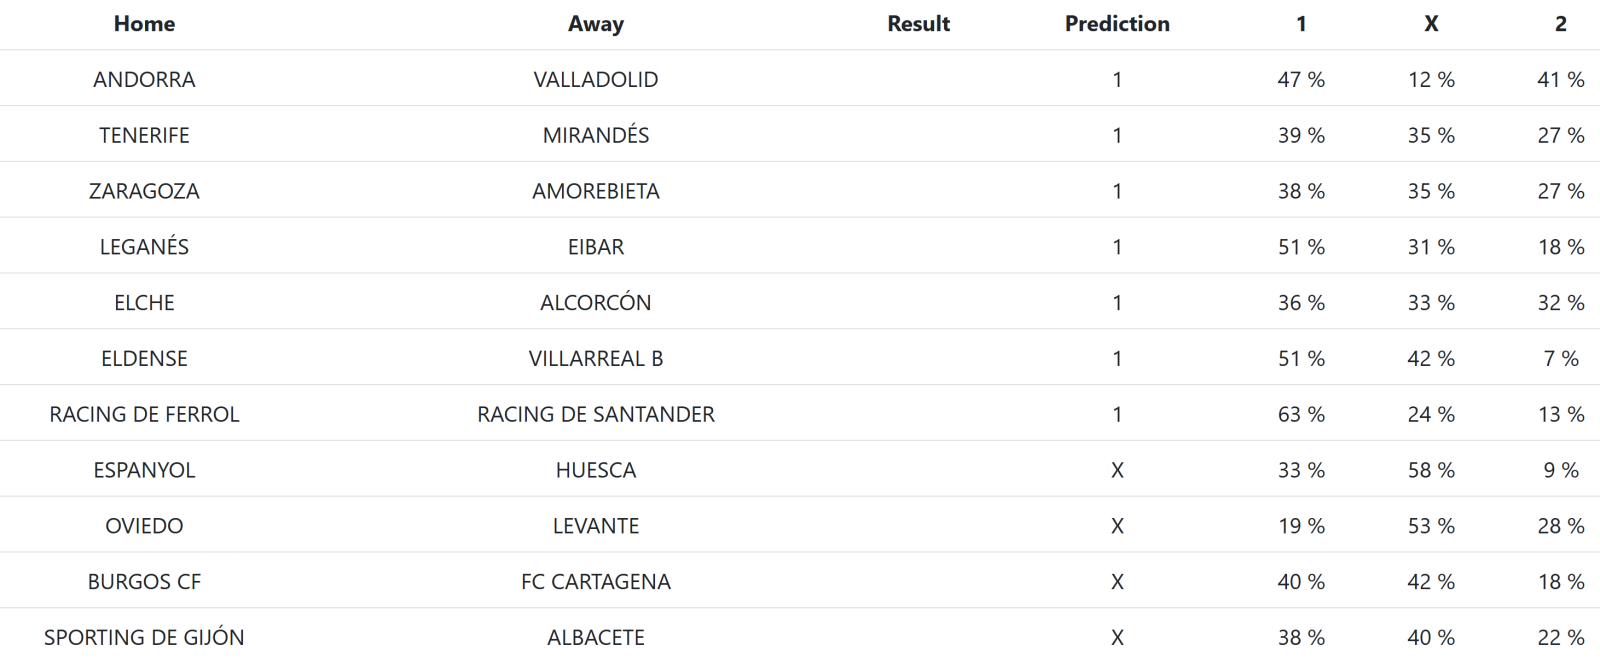This screenshot has height=663, width=1600.
Task: Click the Away column header
Action: pos(595,24)
